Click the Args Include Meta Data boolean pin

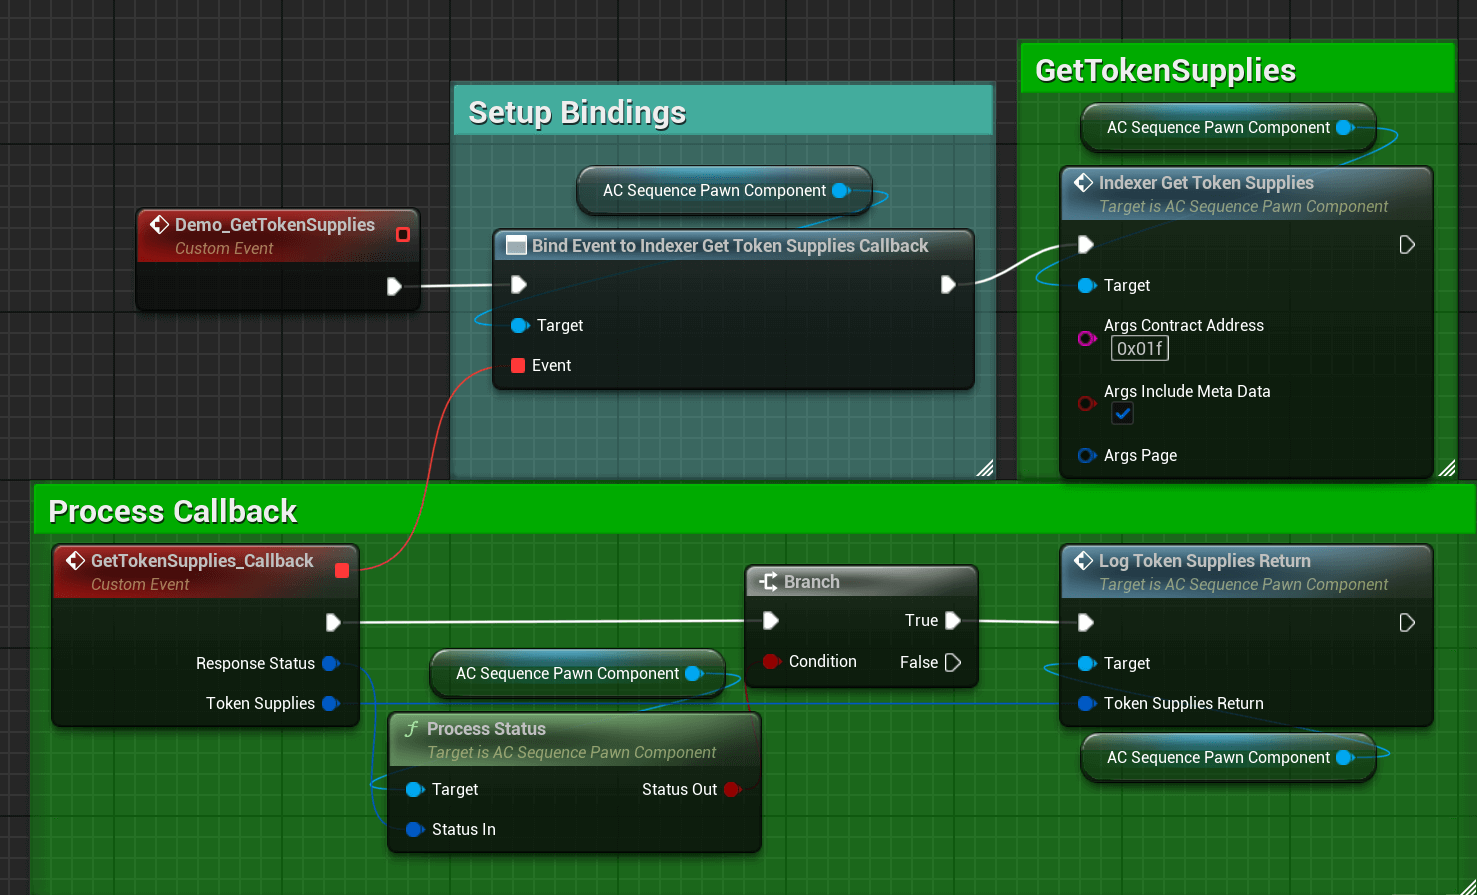coord(1086,403)
